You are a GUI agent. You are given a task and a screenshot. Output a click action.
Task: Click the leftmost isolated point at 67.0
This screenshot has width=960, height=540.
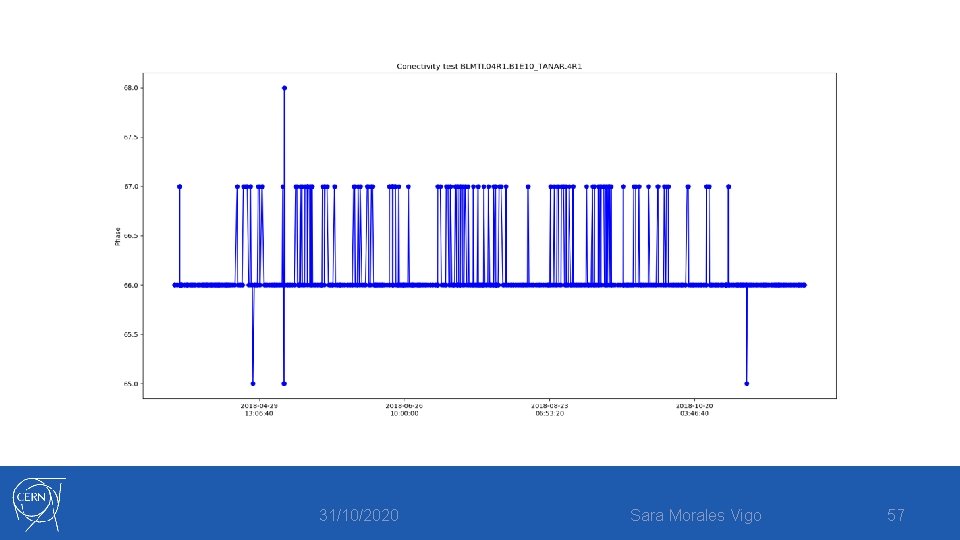[x=179, y=187]
